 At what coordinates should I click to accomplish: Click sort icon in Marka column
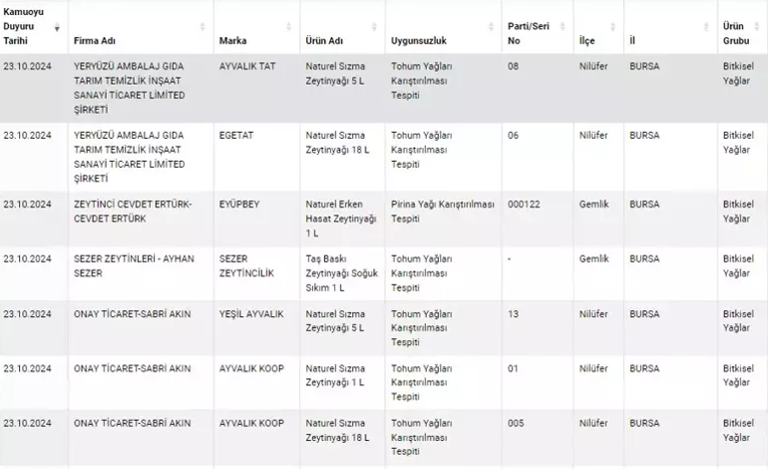tap(288, 27)
